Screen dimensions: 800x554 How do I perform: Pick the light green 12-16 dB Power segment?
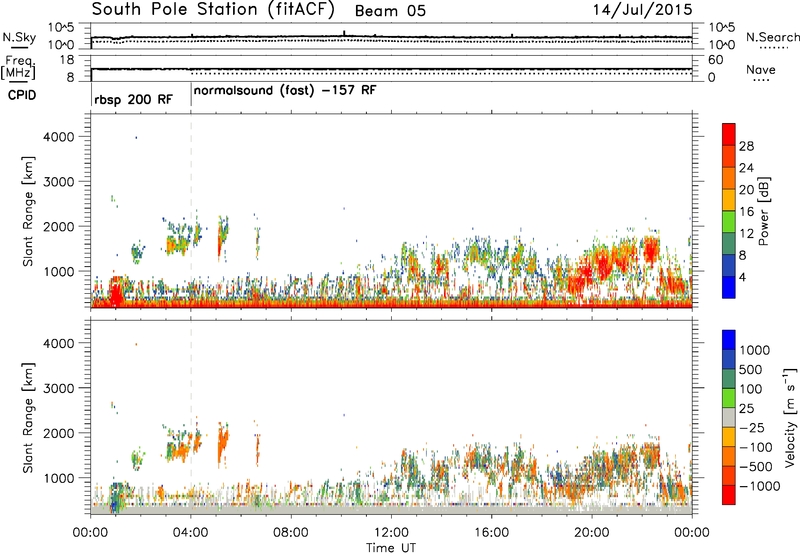tap(729, 221)
